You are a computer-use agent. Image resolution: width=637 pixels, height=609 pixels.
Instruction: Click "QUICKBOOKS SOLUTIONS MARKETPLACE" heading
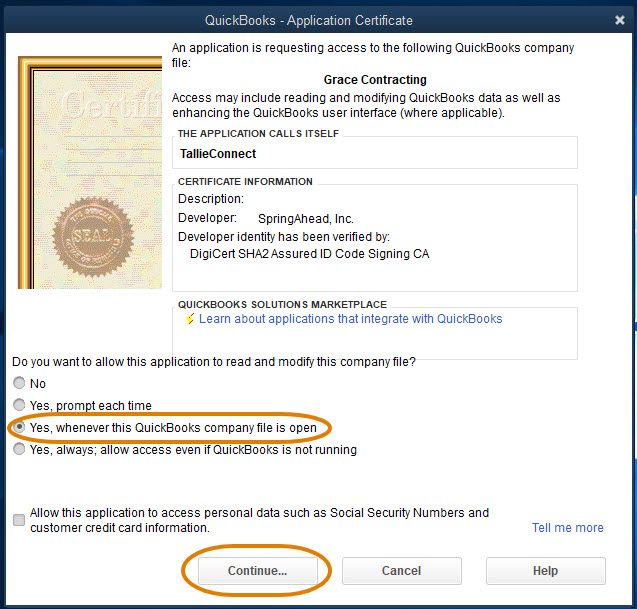[282, 305]
